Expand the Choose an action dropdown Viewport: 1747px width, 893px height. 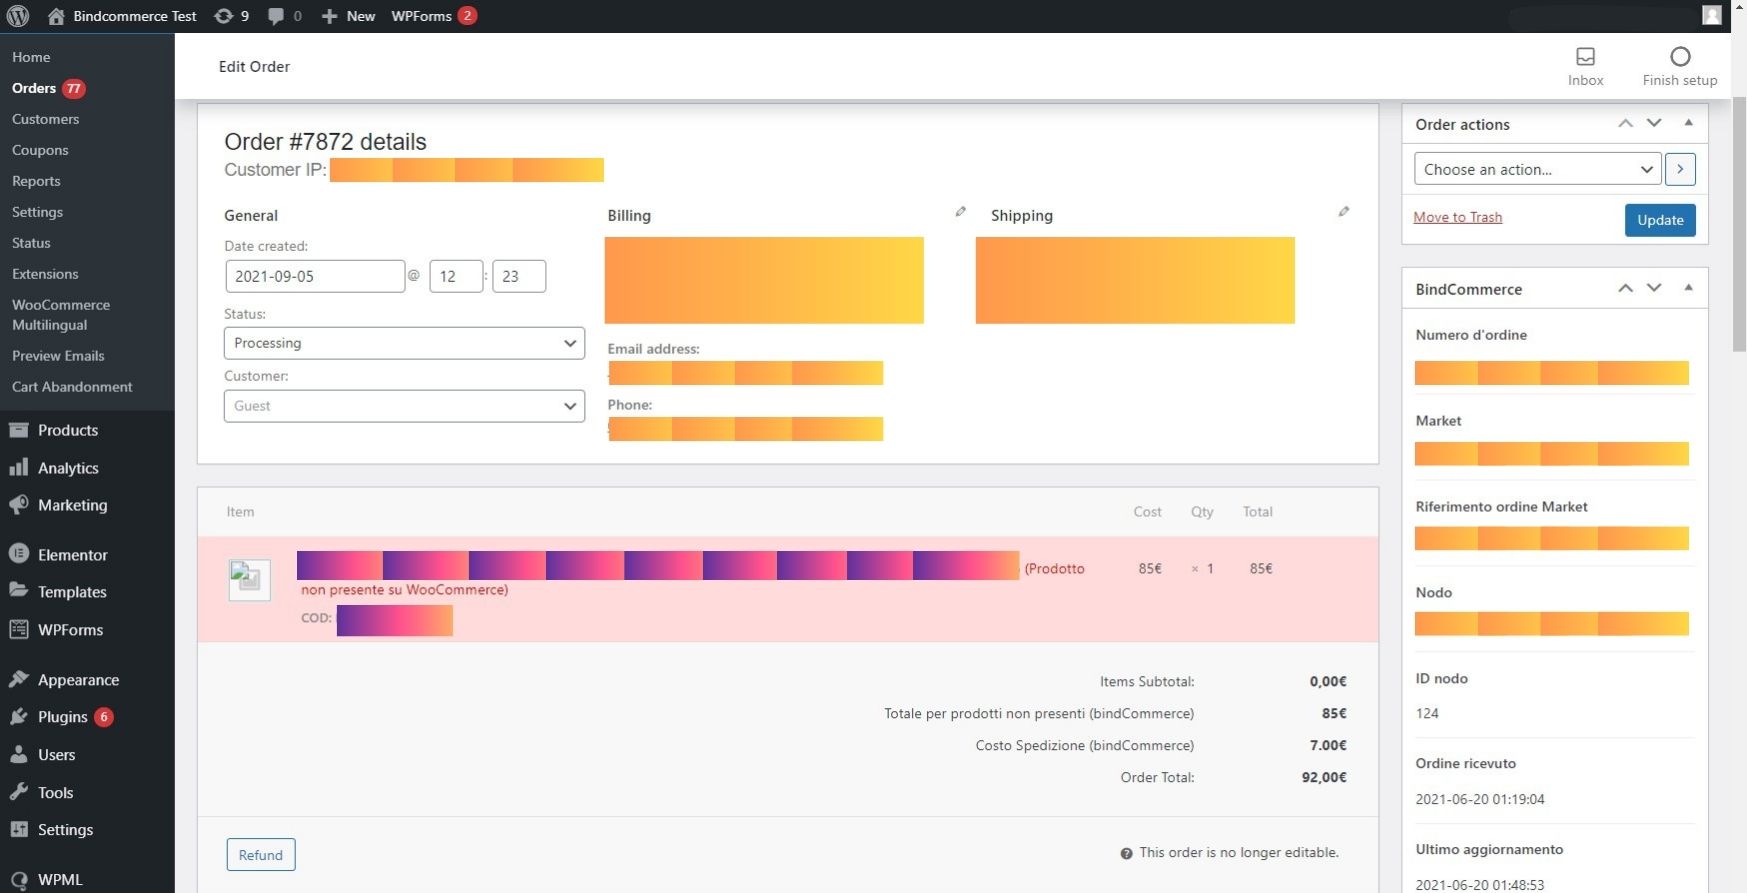point(1537,169)
